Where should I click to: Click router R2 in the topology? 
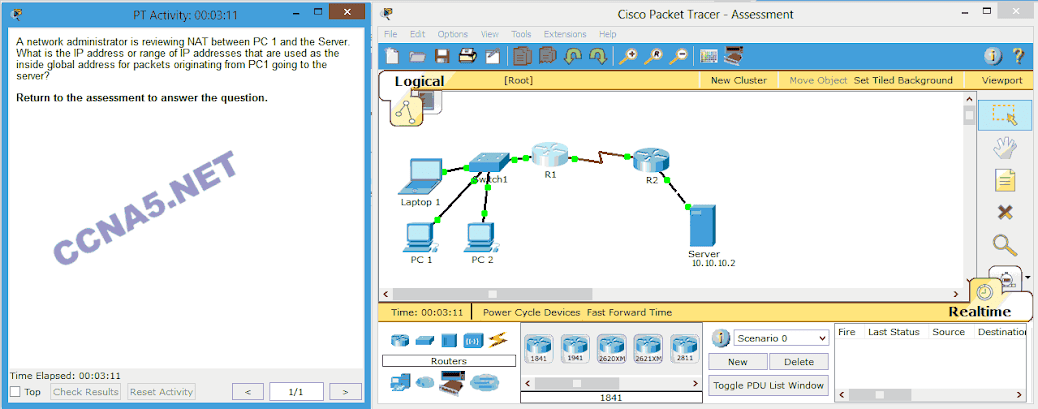[651, 159]
